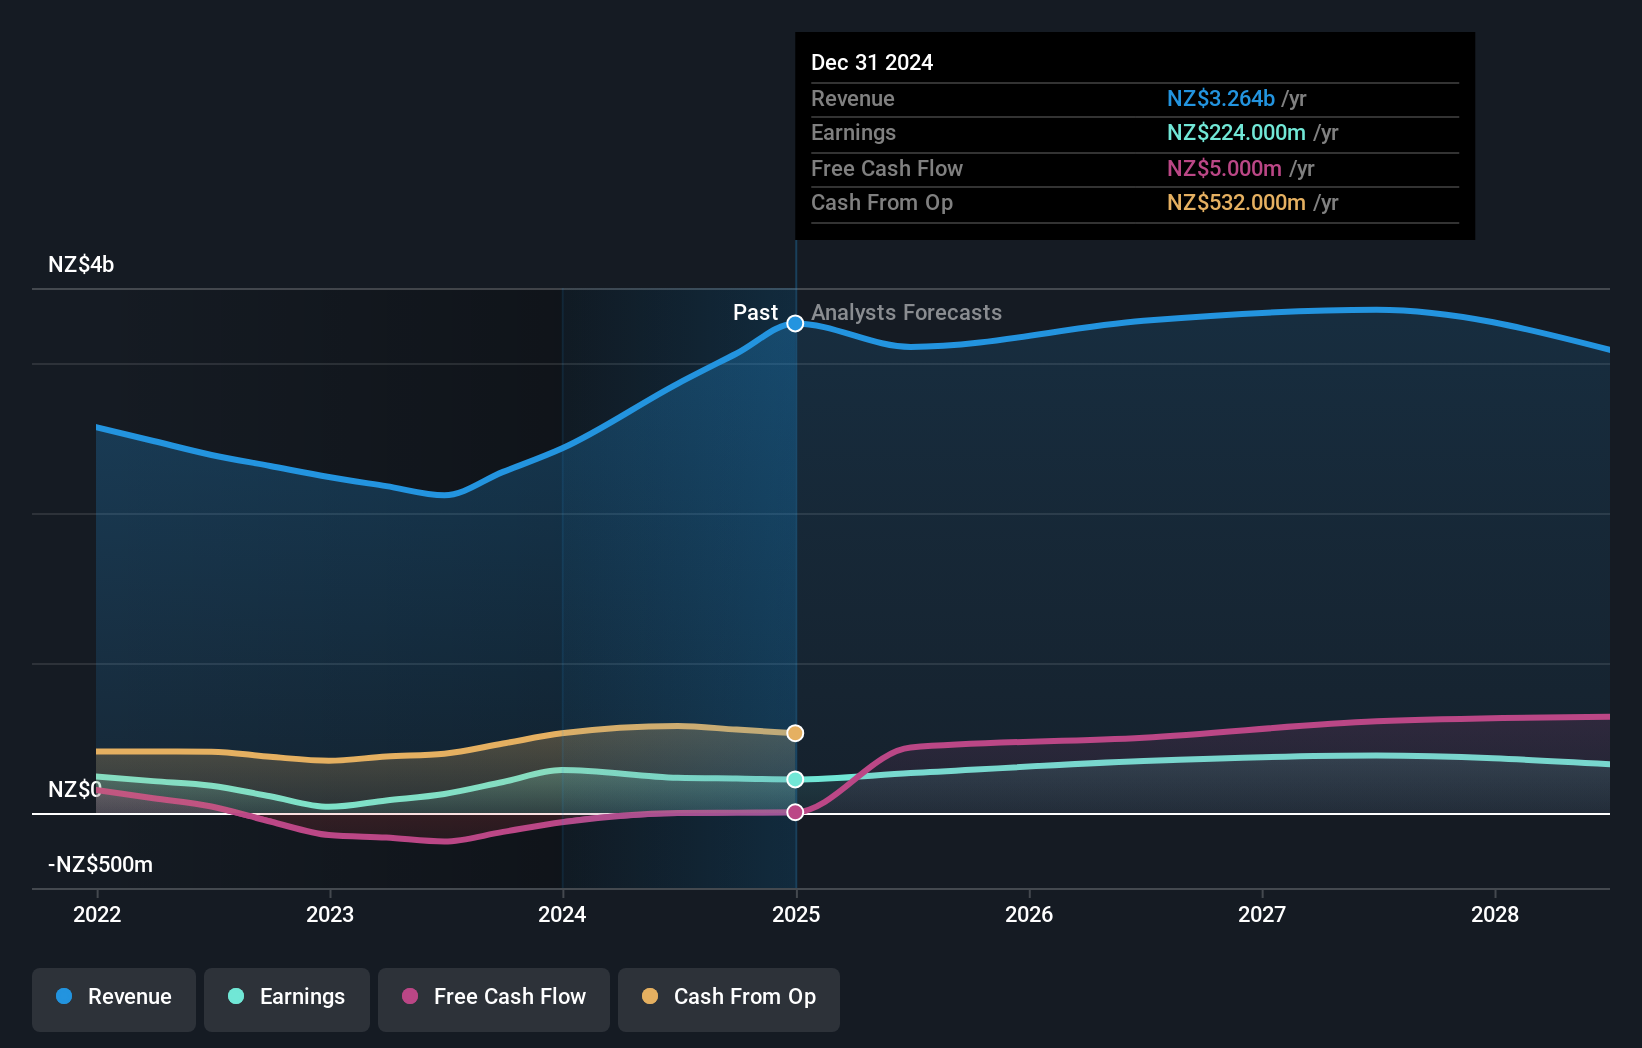Toggle the Earnings series off
The image size is (1642, 1048).
287,997
